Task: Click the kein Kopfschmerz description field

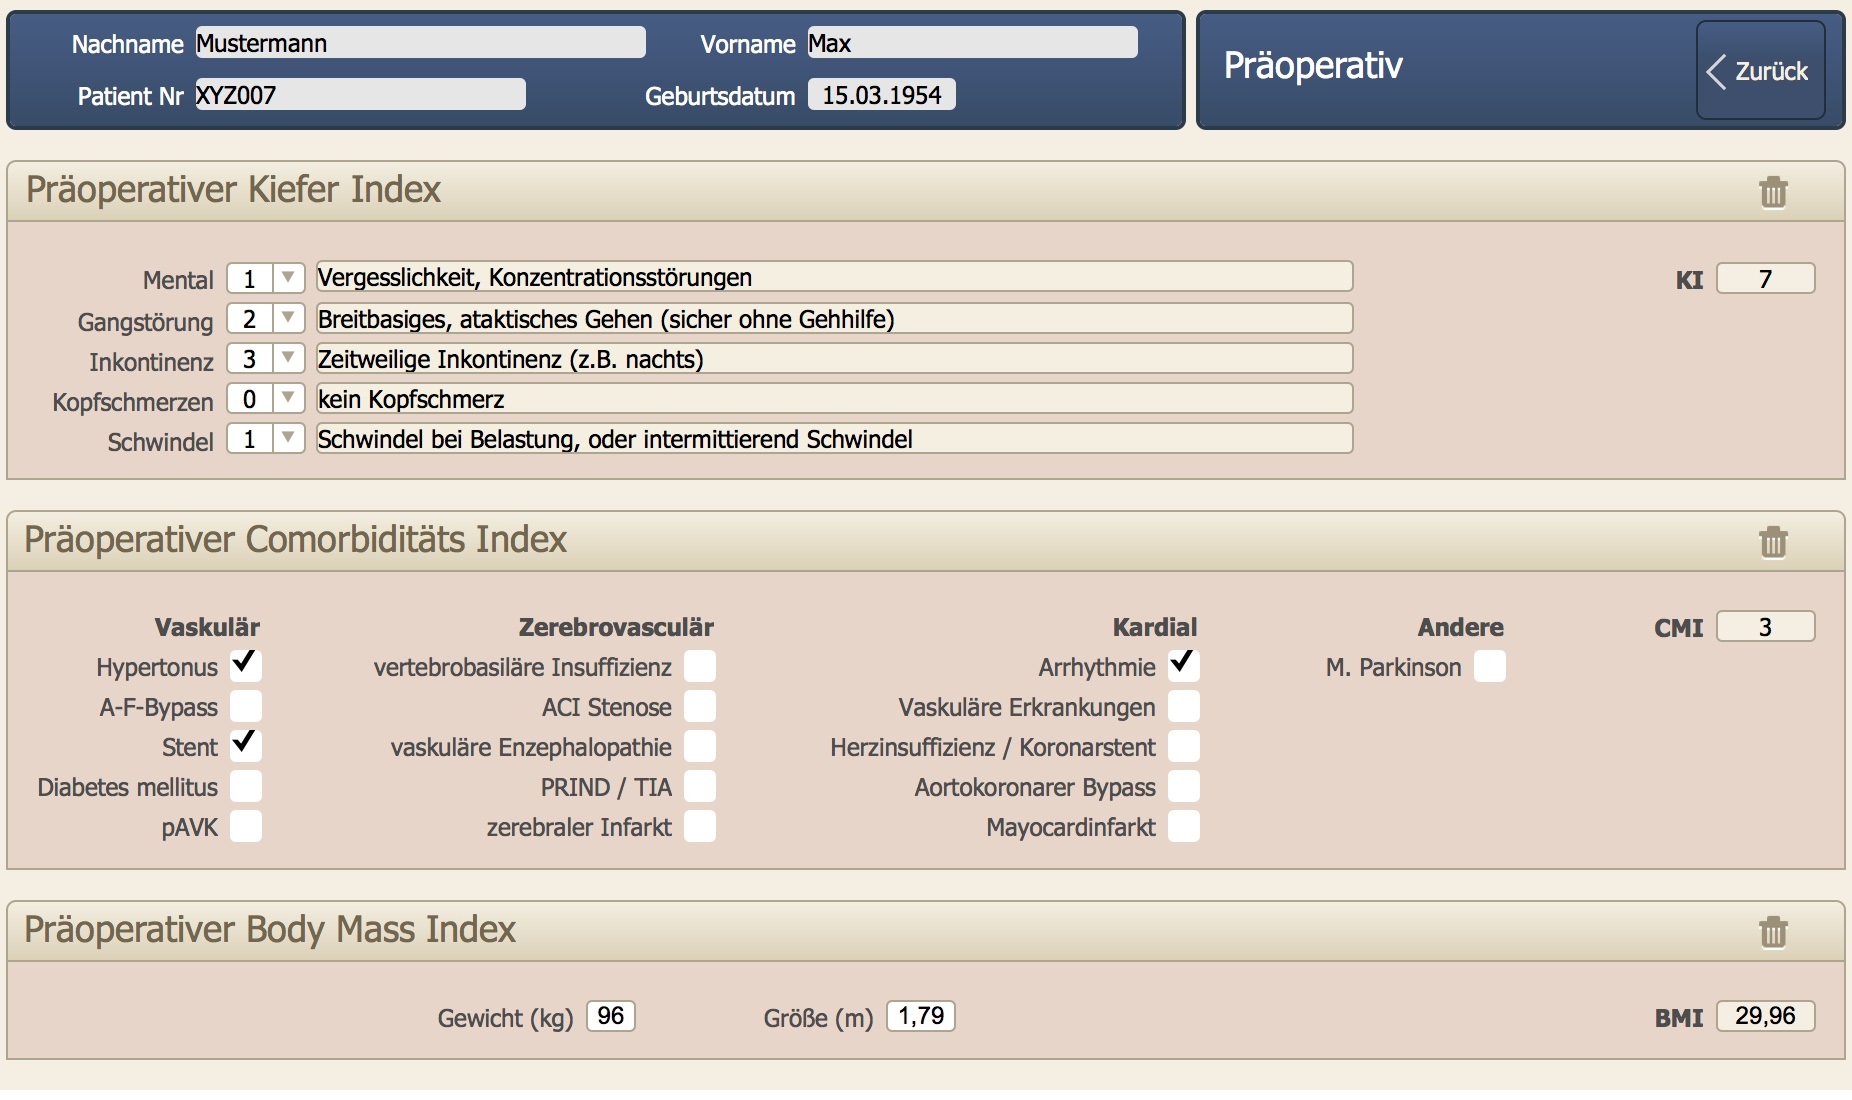Action: click(834, 398)
